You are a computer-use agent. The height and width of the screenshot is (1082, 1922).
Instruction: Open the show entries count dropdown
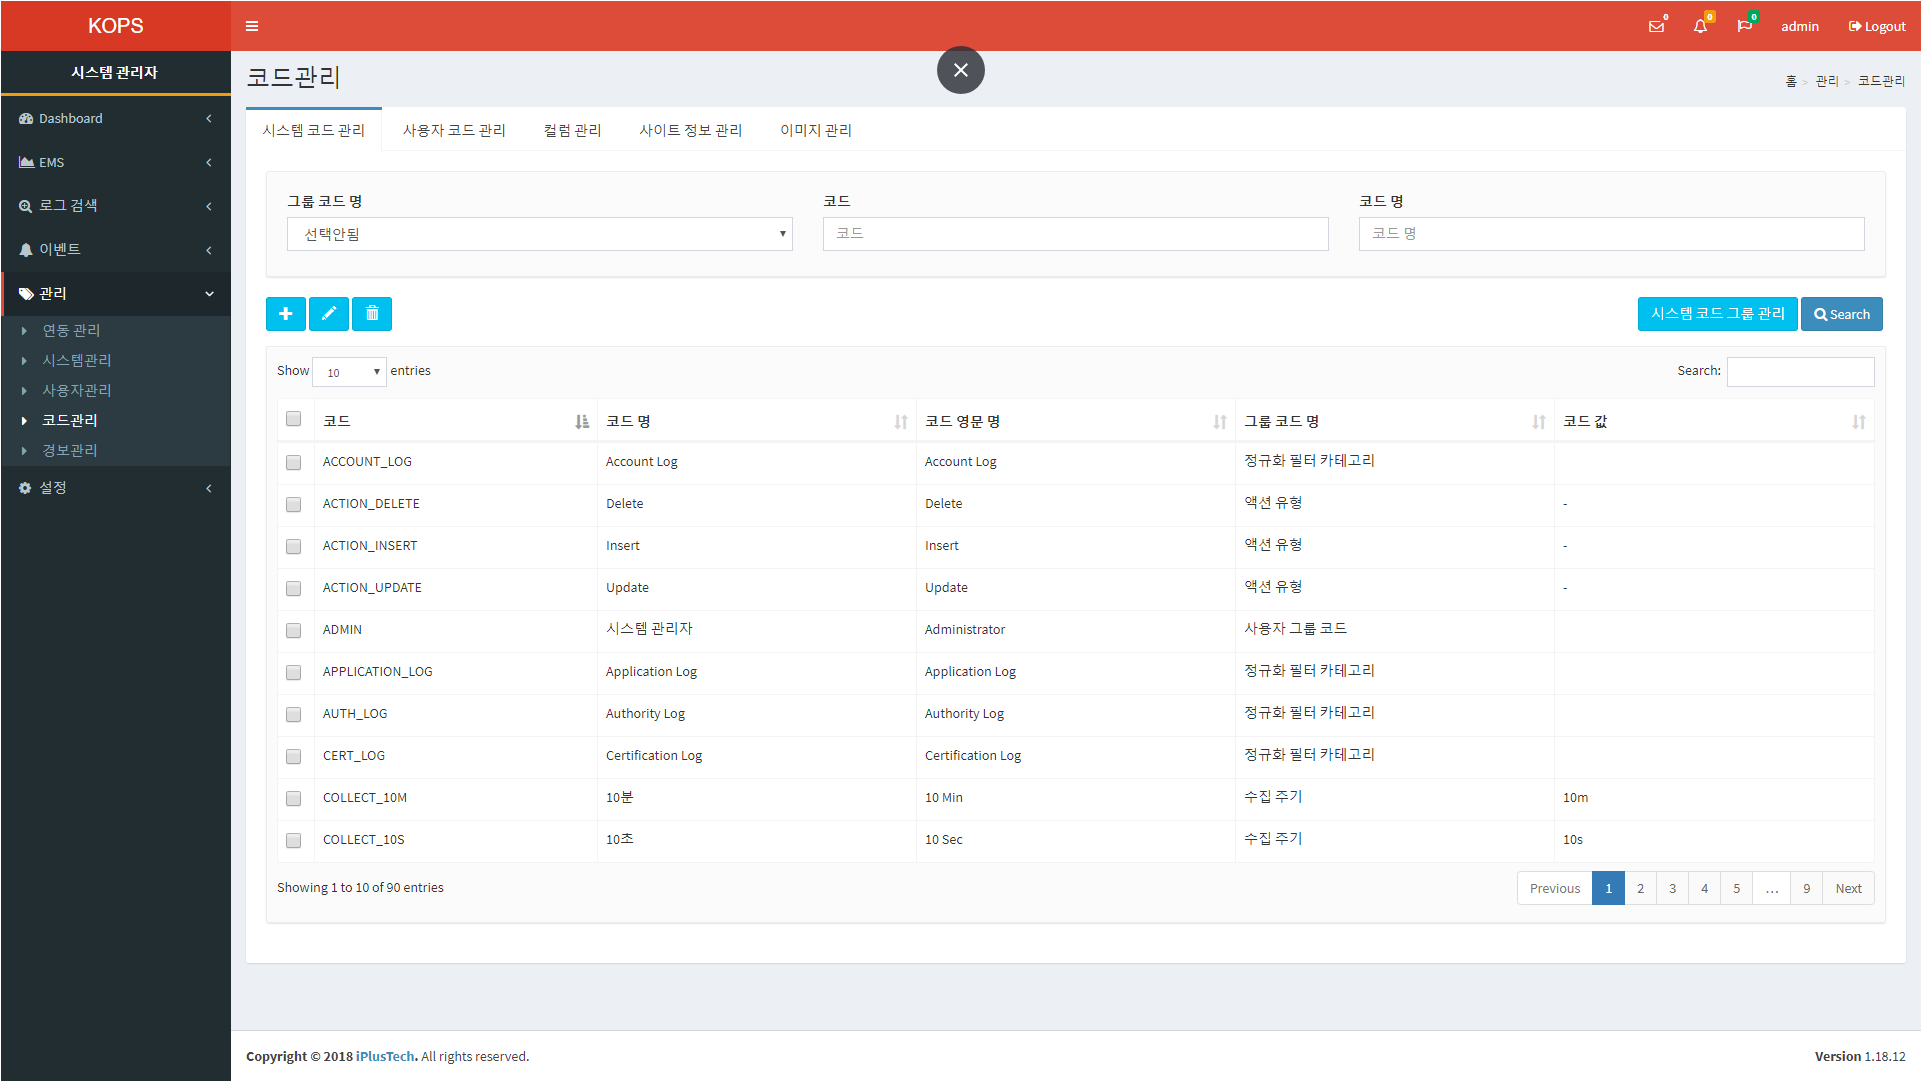click(349, 372)
